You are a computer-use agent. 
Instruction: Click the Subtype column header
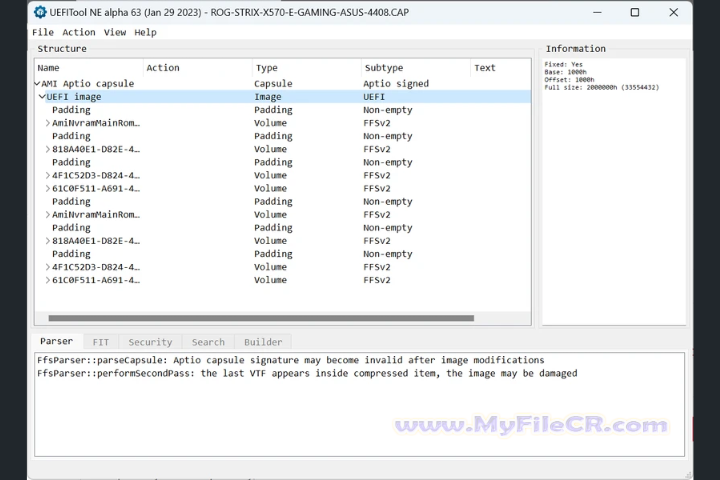click(384, 68)
